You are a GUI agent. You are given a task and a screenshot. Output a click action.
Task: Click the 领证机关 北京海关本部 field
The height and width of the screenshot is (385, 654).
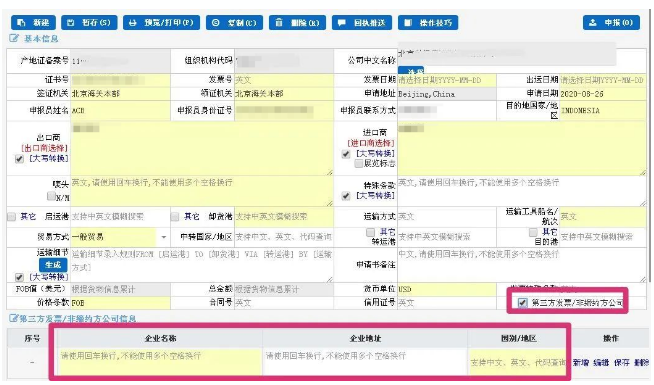[x=284, y=94]
